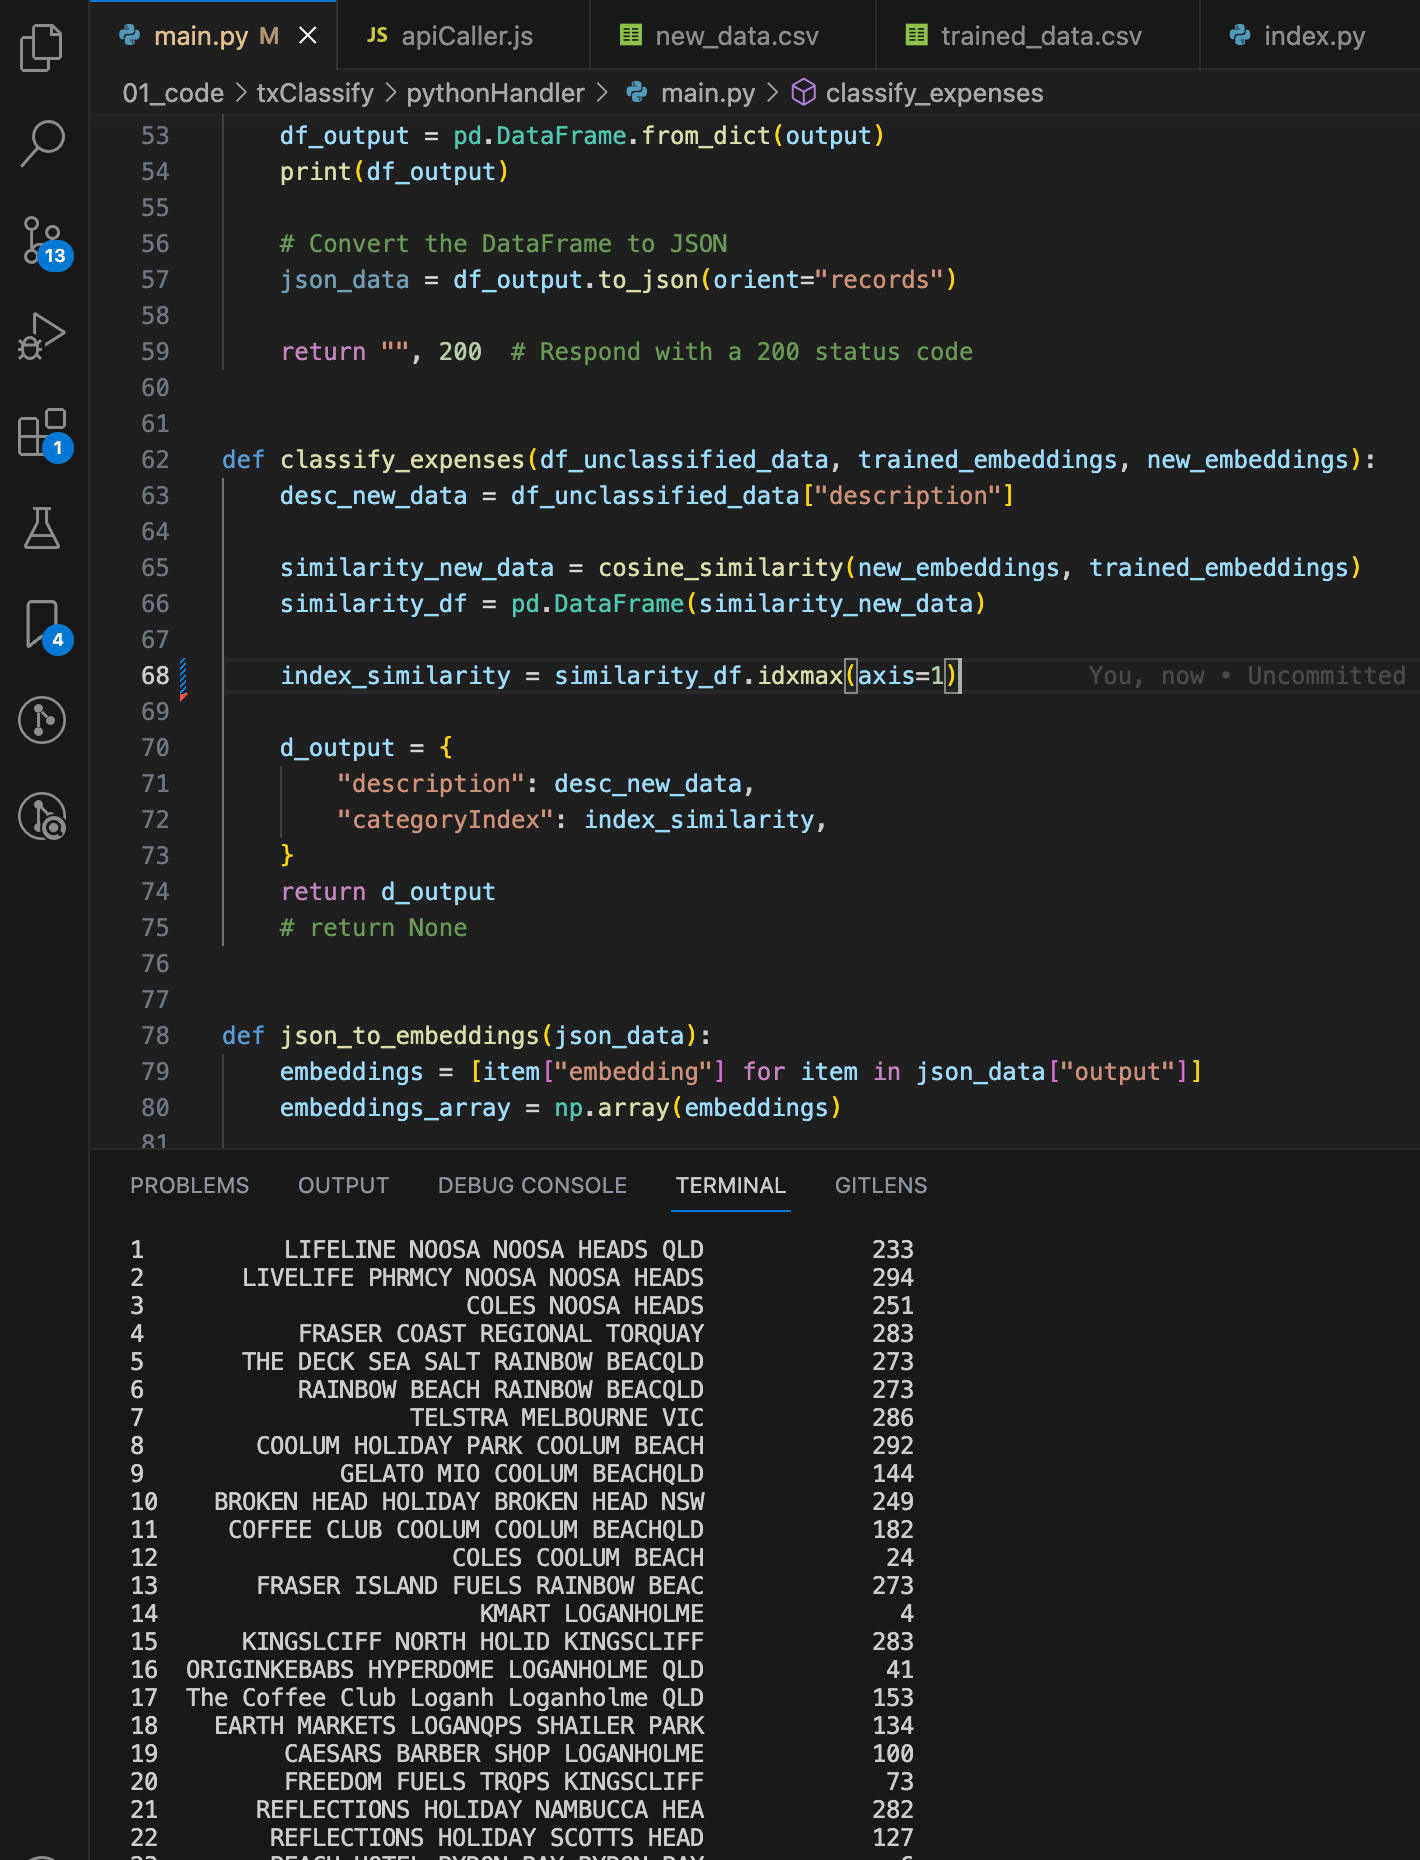Click print(df_output) on line 54
Screen dimensions: 1420x1860
click(x=394, y=171)
